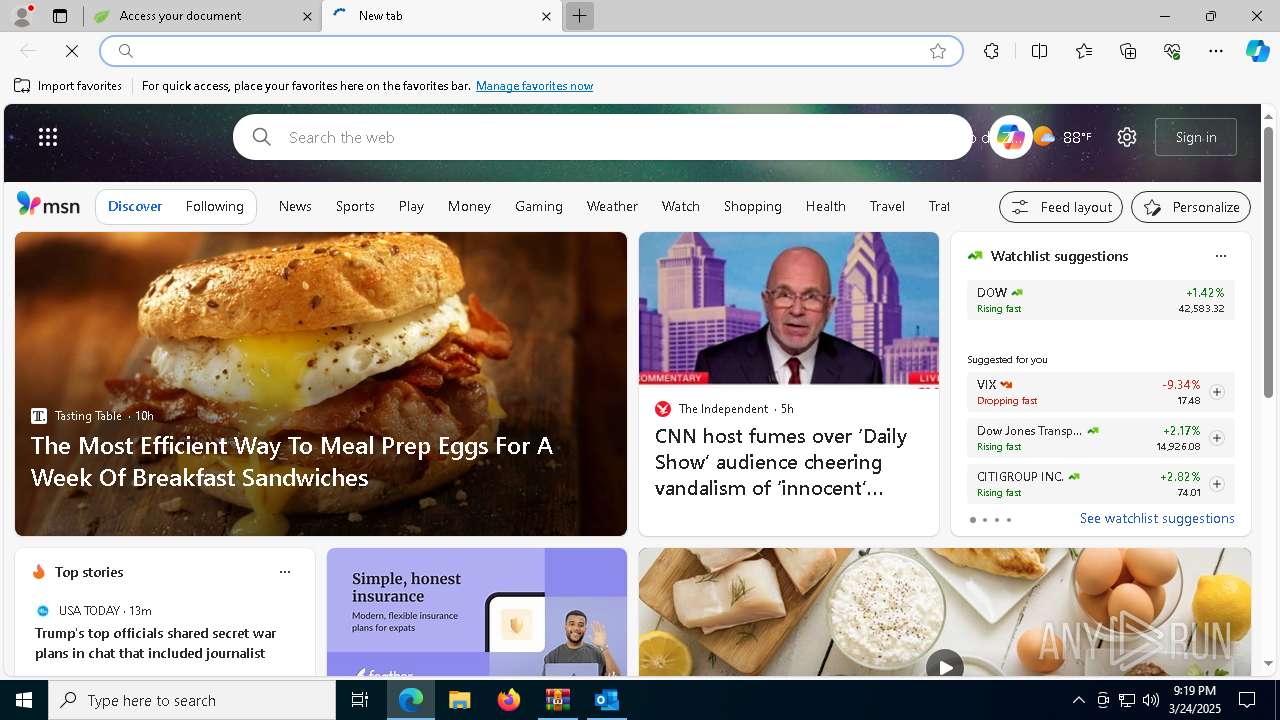Open the Gaming category
Screen dimensions: 1280x720
[539, 206]
